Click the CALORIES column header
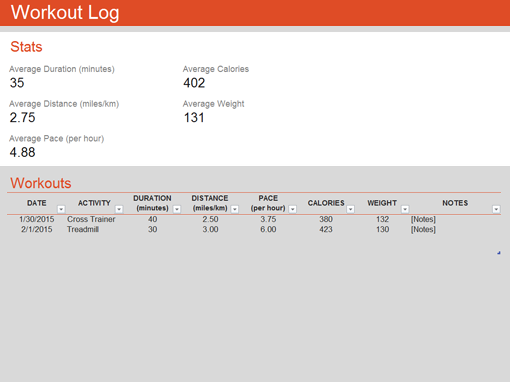 click(x=326, y=203)
